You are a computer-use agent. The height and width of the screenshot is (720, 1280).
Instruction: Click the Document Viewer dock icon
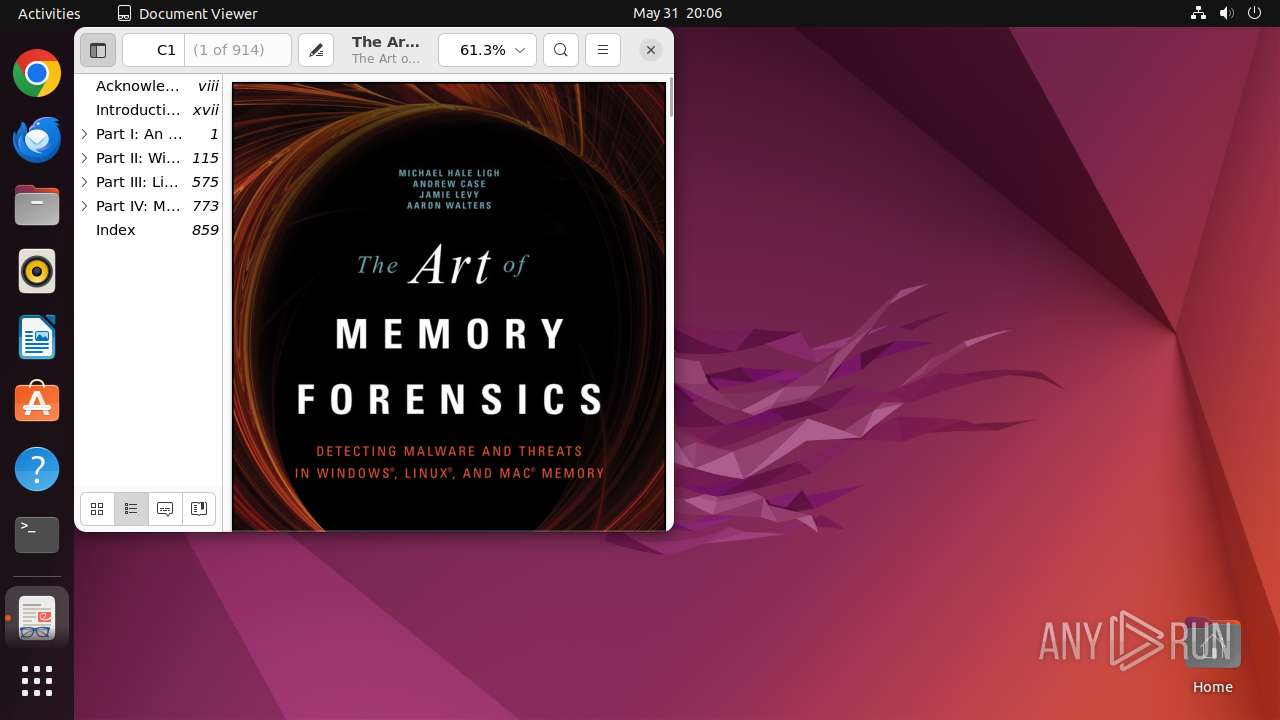[x=37, y=617]
